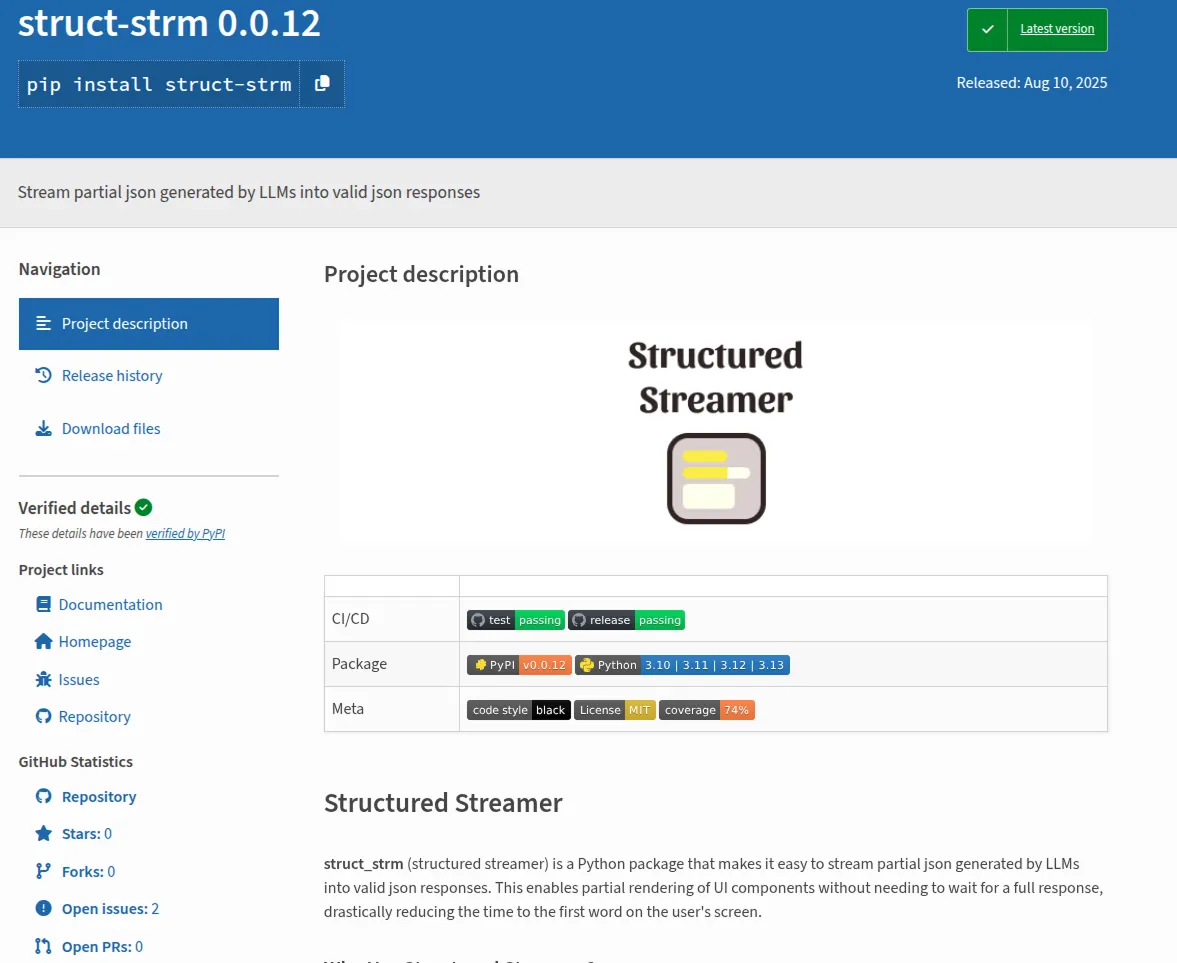Open the Open issues: 2 link
Screen dimensions: 1177x963
pyautogui.click(x=110, y=909)
